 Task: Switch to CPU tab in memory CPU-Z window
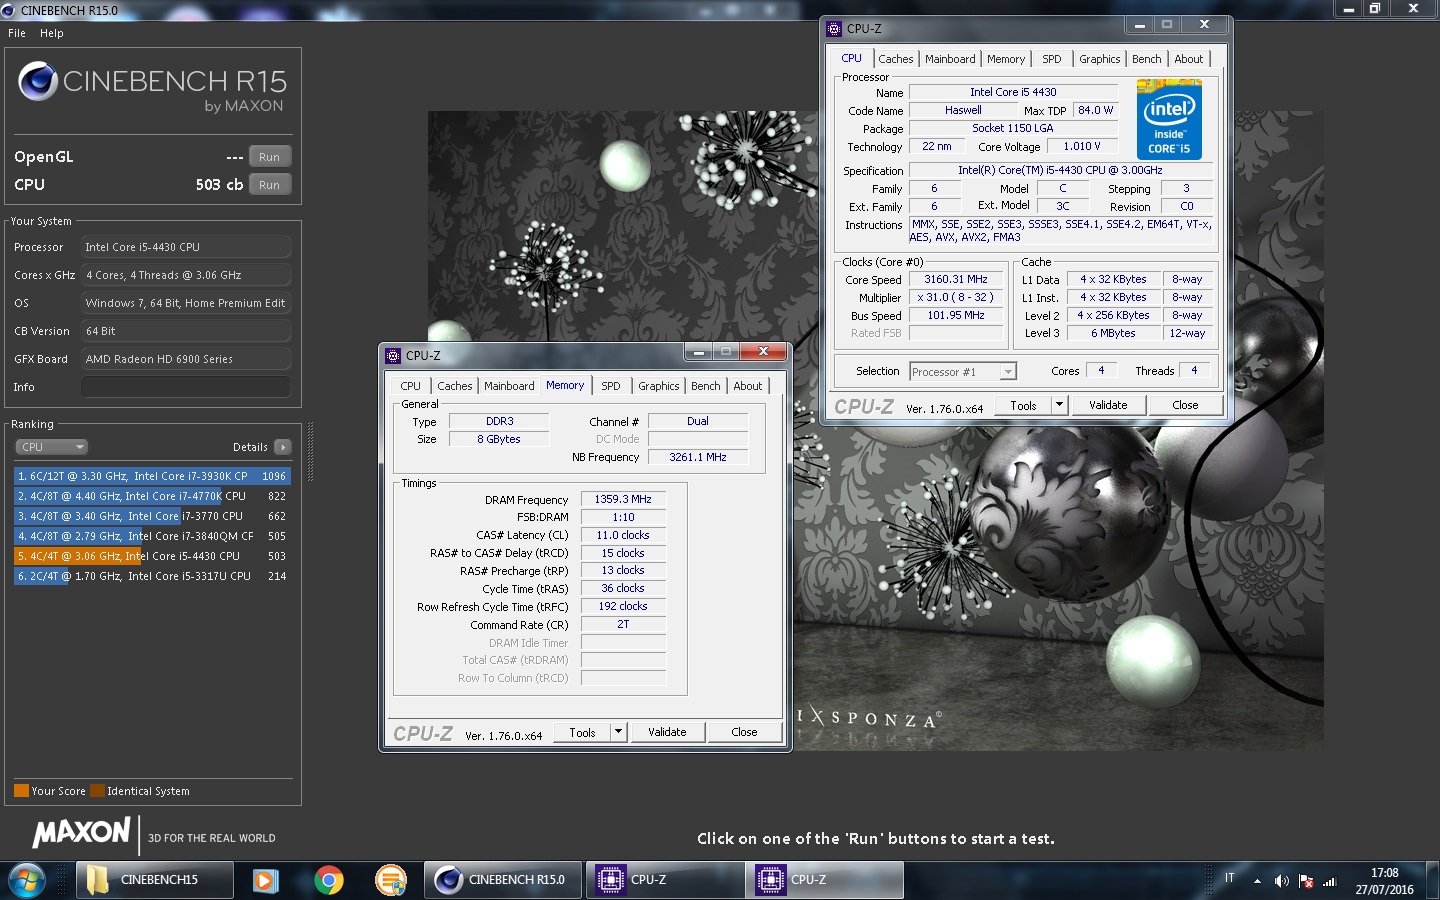[411, 386]
